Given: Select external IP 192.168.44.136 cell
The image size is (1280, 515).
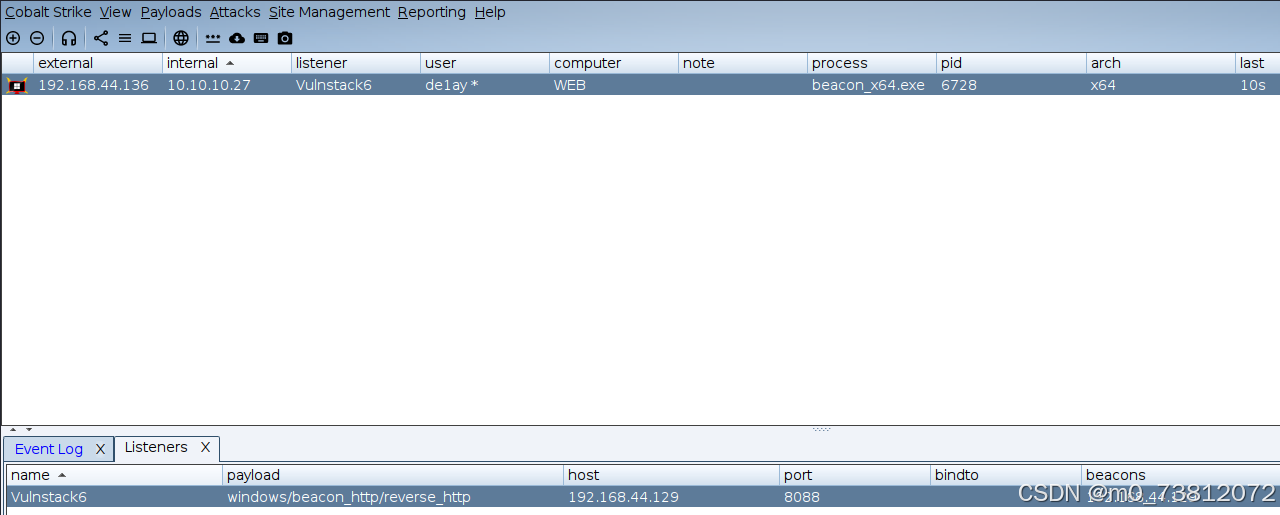Looking at the screenshot, I should click(x=98, y=85).
